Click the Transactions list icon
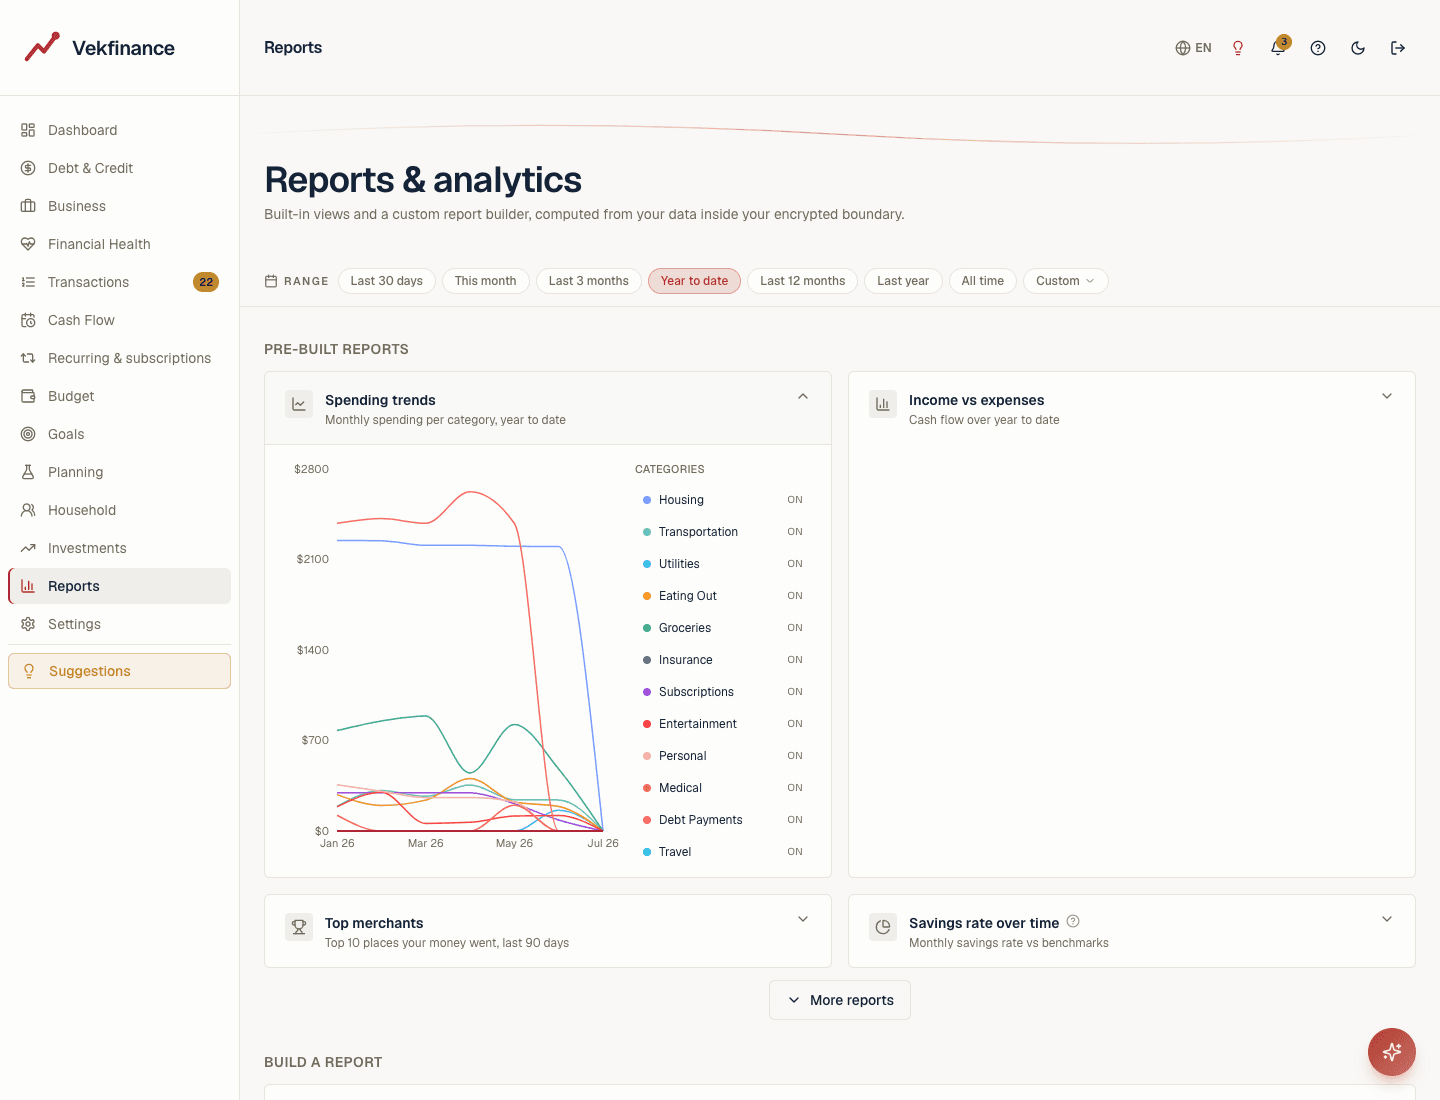The image size is (1440, 1100). click(x=28, y=282)
